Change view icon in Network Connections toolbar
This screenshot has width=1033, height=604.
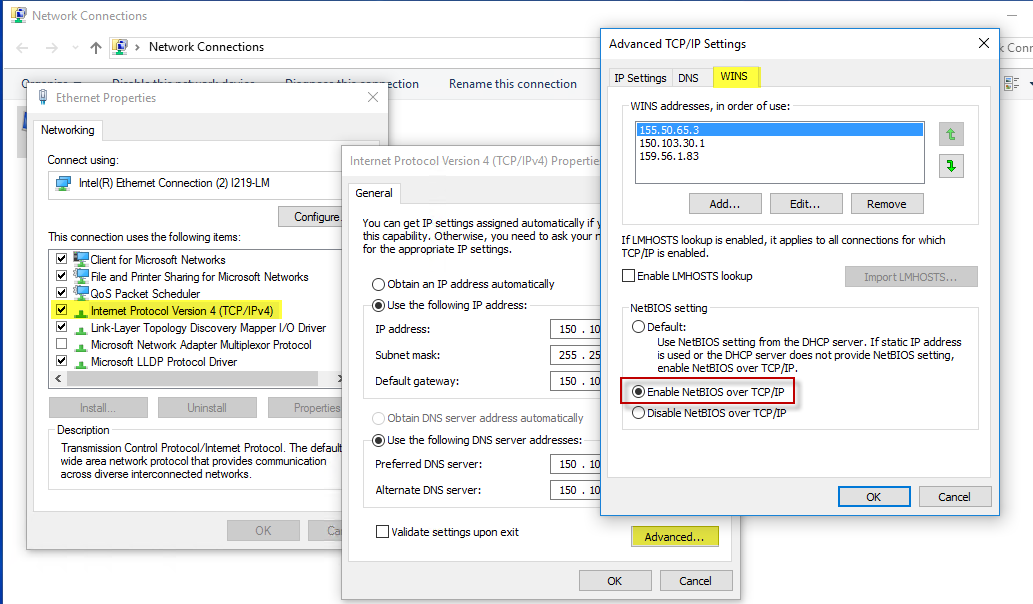point(1011,84)
